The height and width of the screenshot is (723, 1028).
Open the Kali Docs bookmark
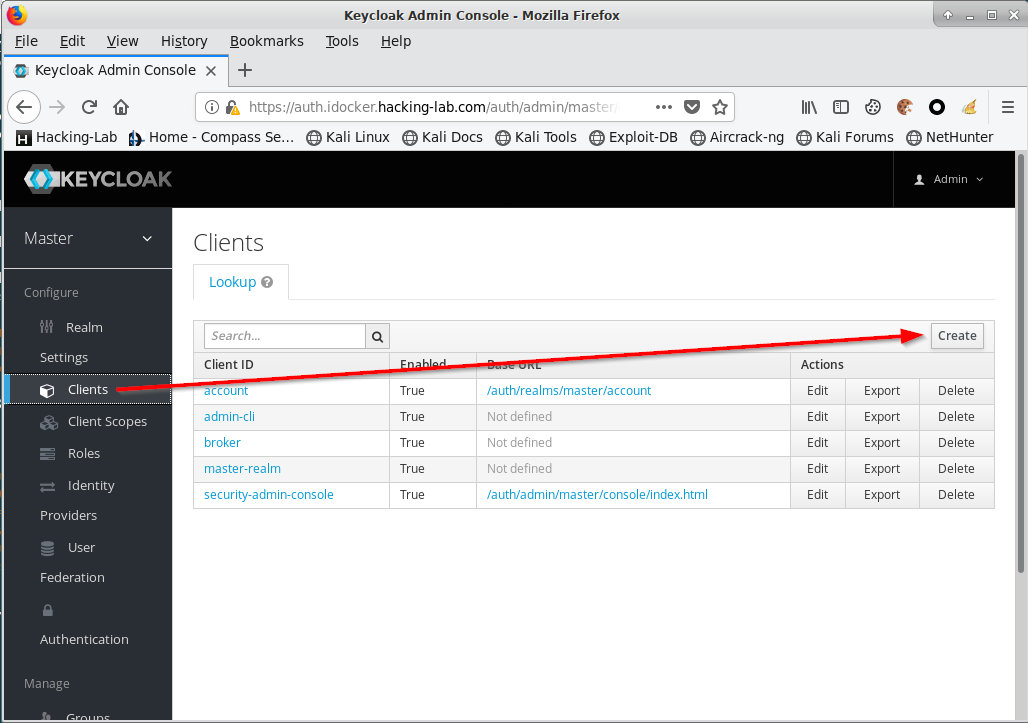click(443, 138)
